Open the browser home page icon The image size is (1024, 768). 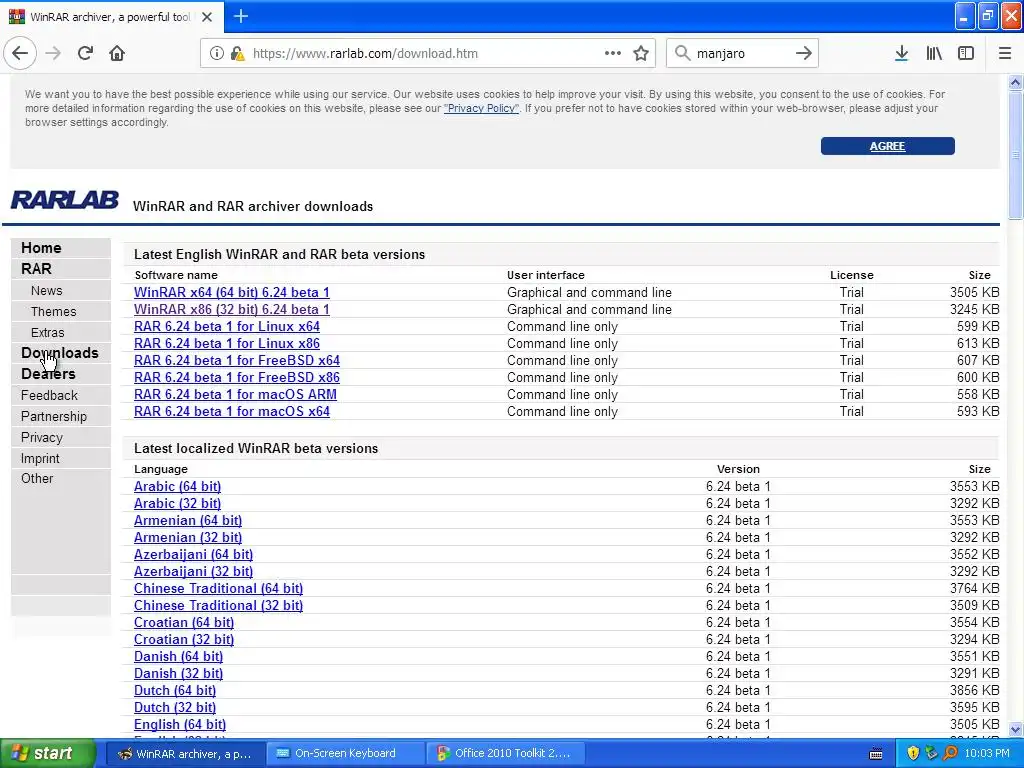click(x=117, y=53)
